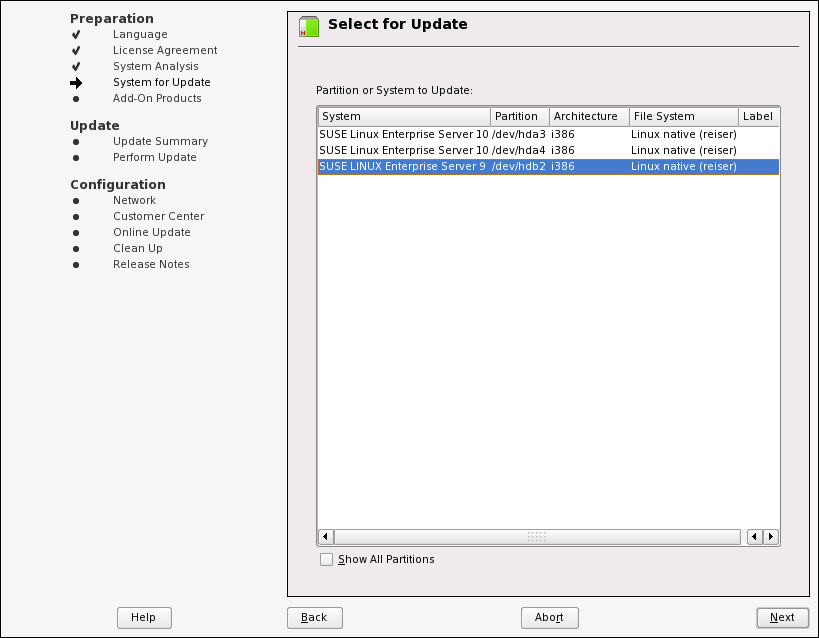This screenshot has height=638, width=819.
Task: Click the Customer Center step
Action: coord(159,216)
